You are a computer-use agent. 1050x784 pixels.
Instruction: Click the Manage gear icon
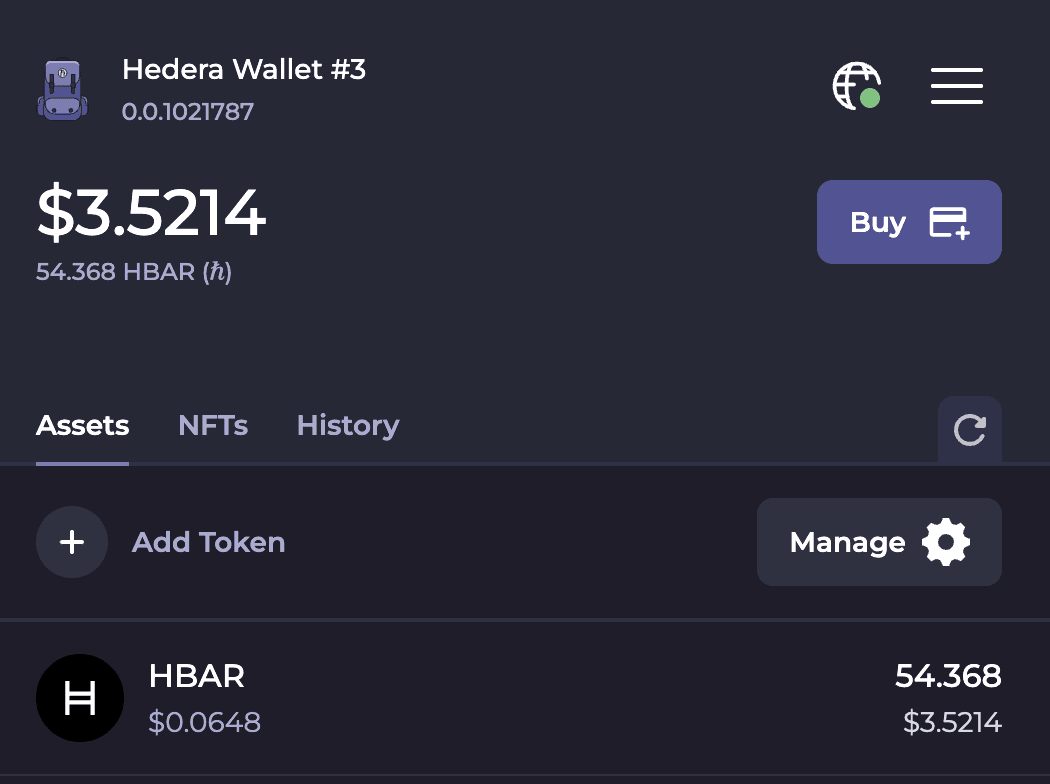[946, 542]
